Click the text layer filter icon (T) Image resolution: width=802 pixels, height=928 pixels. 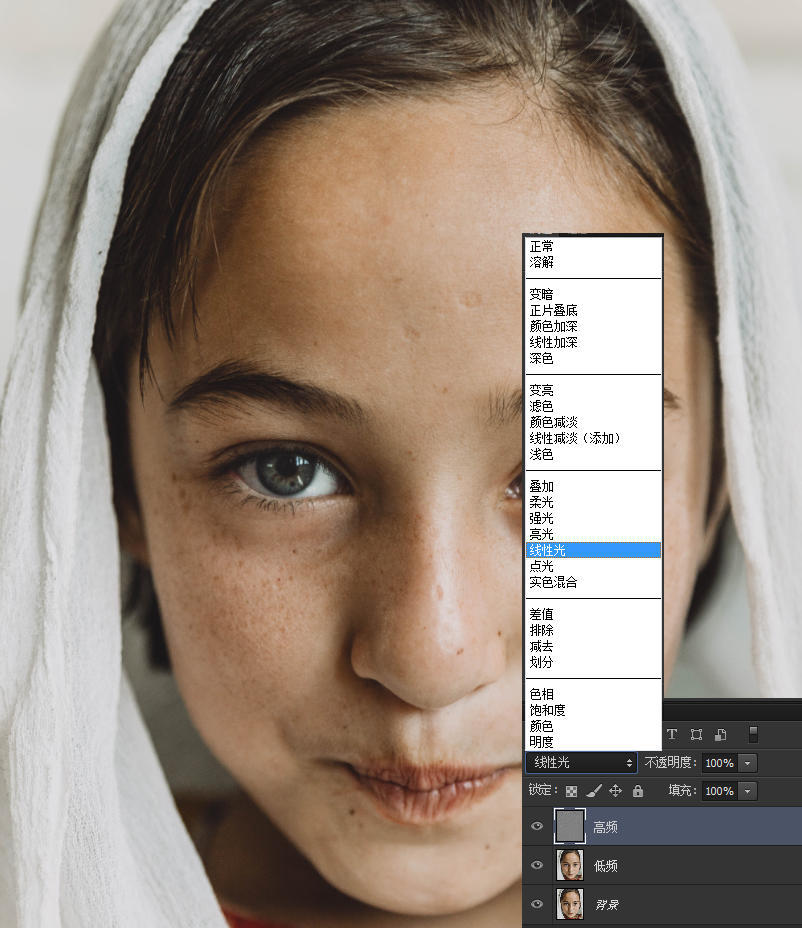tap(672, 734)
